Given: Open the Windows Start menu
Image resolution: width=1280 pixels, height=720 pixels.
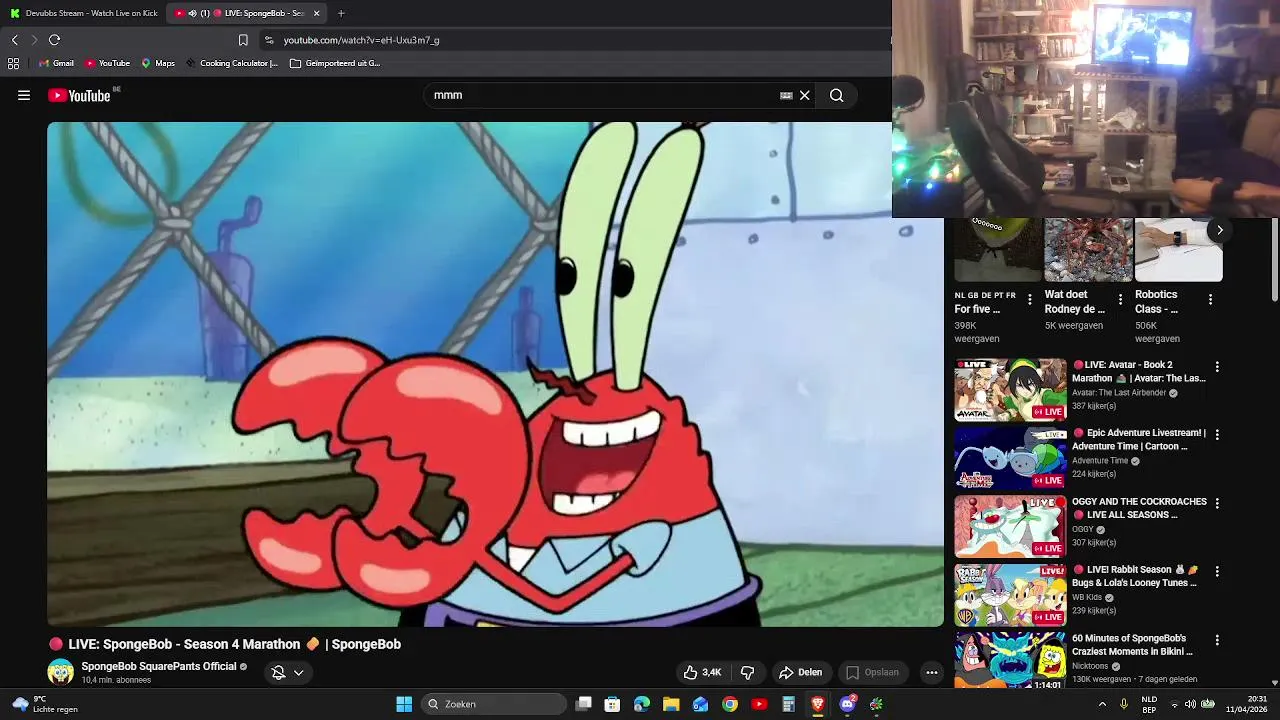Looking at the screenshot, I should point(404,704).
